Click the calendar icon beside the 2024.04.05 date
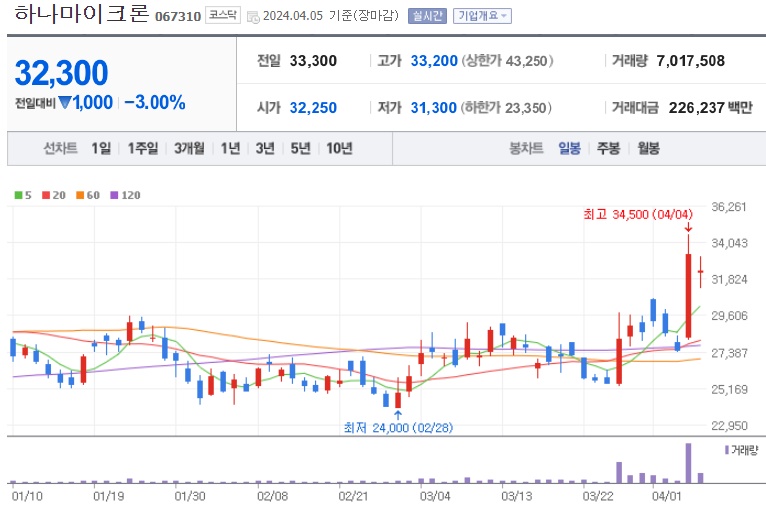The width and height of the screenshot is (766, 509). [253, 17]
